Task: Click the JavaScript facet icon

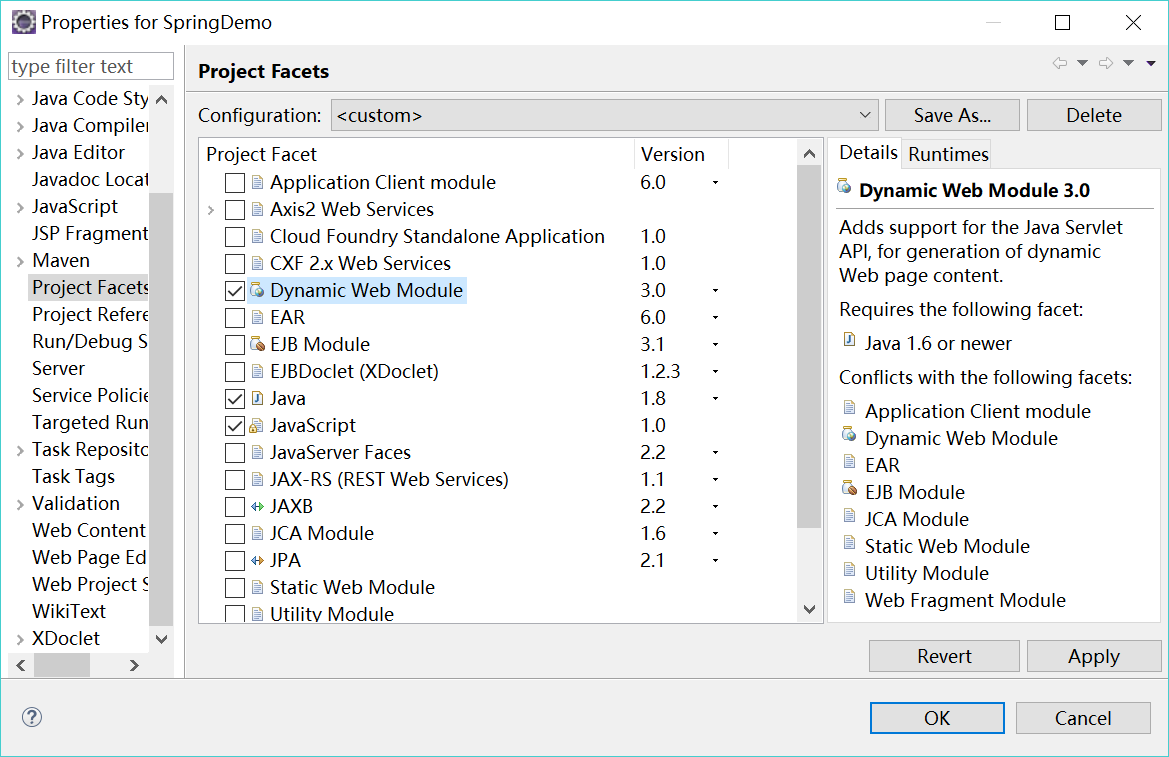Action: click(256, 425)
